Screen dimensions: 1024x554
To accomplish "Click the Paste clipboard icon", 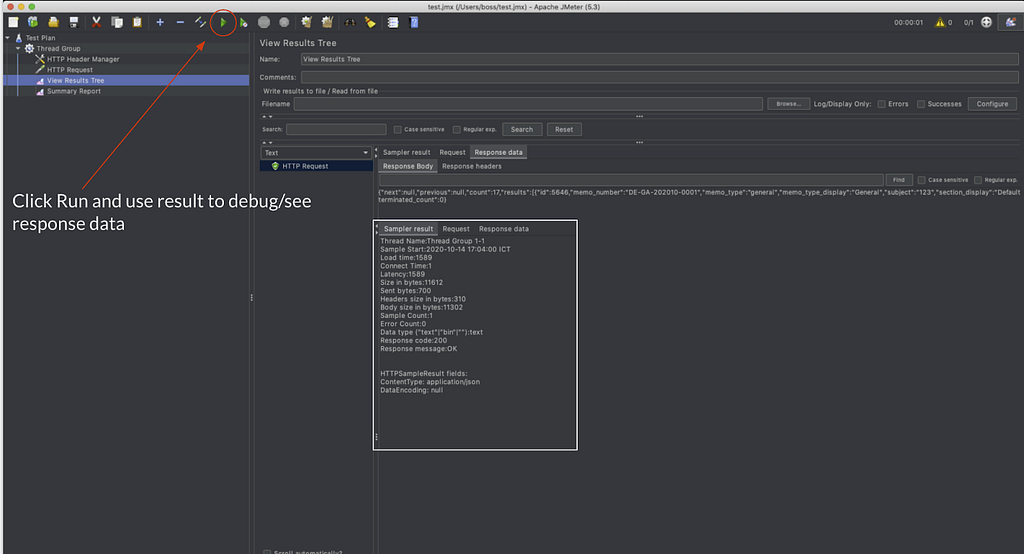I will click(x=137, y=22).
